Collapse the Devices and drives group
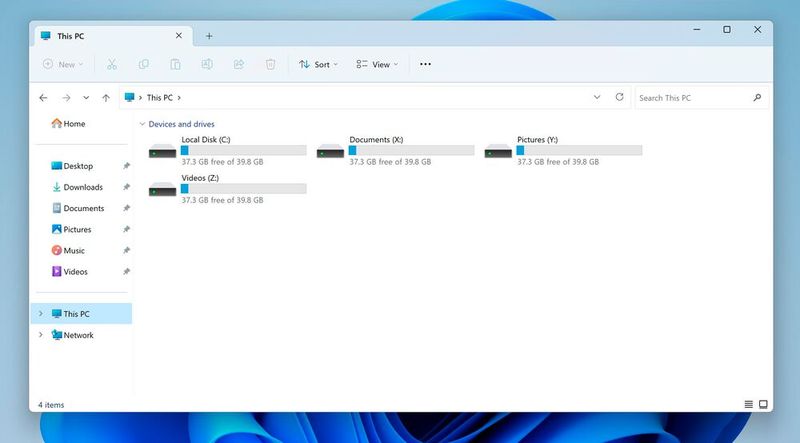This screenshot has width=800, height=443. pos(142,124)
